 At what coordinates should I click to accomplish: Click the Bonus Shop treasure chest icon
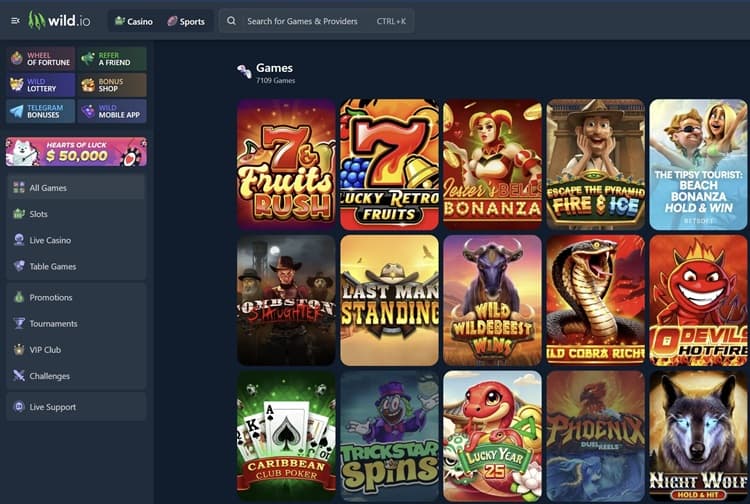click(x=88, y=85)
